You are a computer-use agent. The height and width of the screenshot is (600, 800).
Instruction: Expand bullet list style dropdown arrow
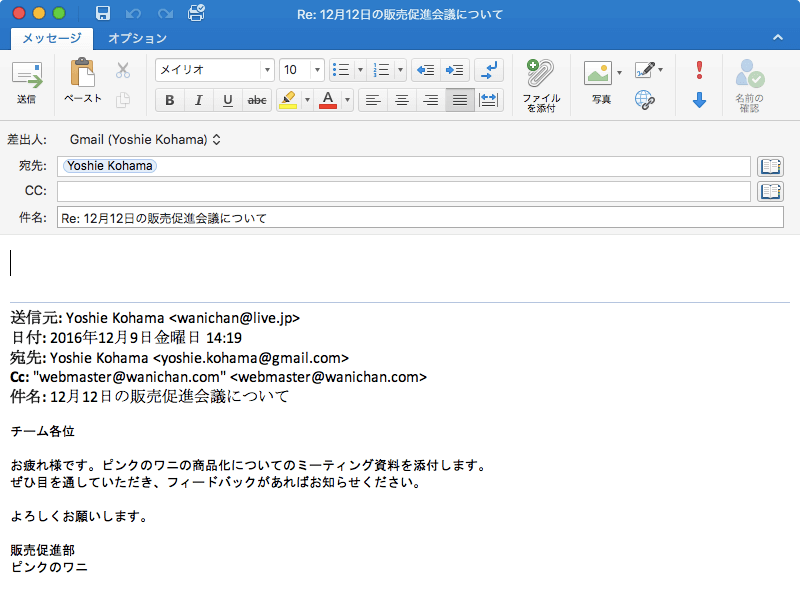point(360,70)
